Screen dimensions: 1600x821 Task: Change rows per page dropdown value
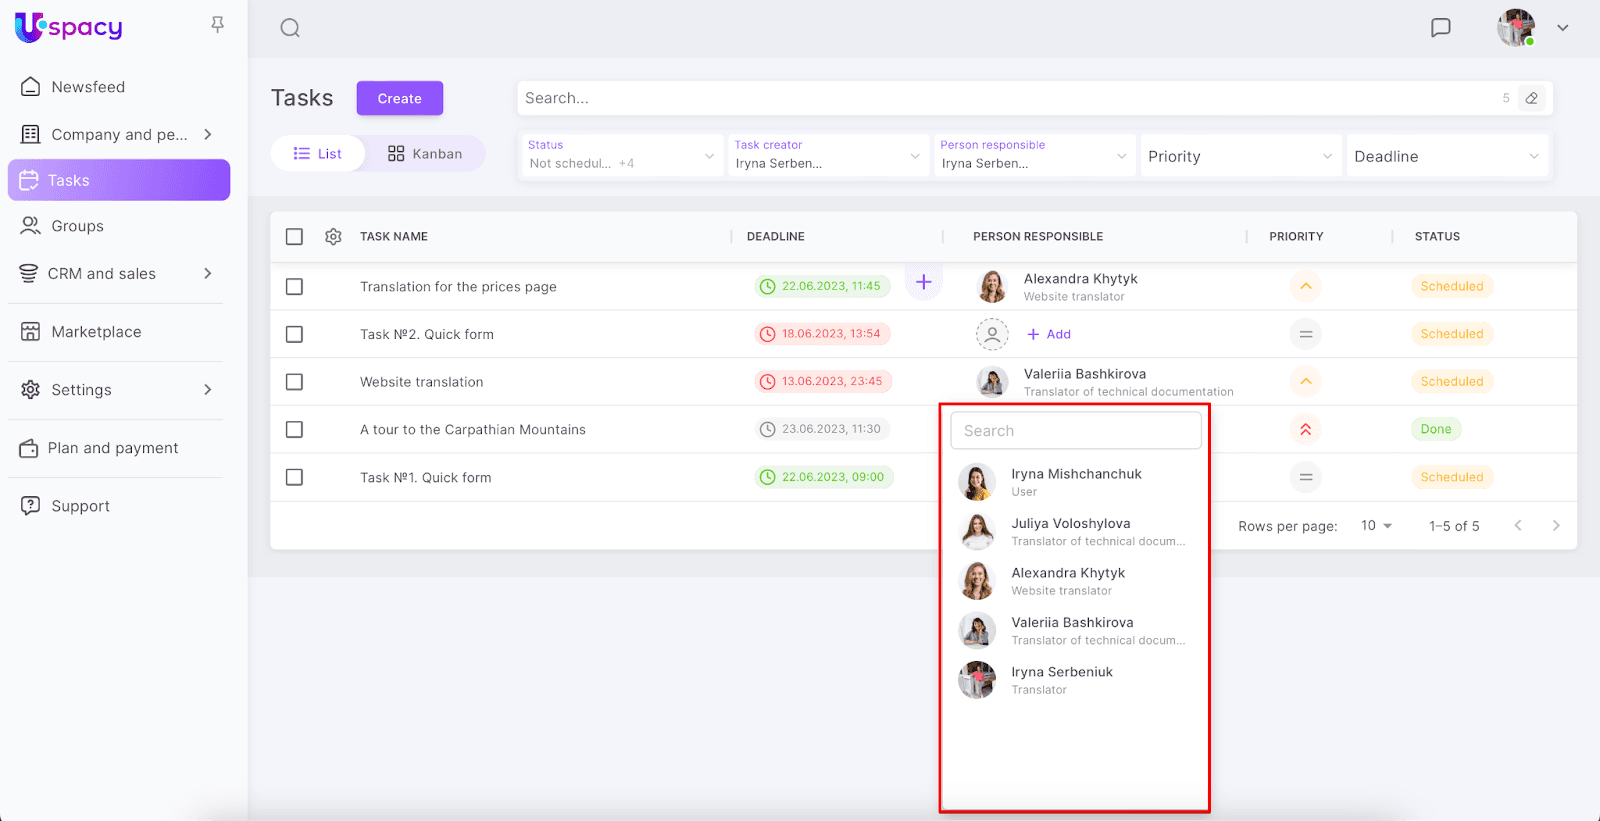(x=1376, y=526)
